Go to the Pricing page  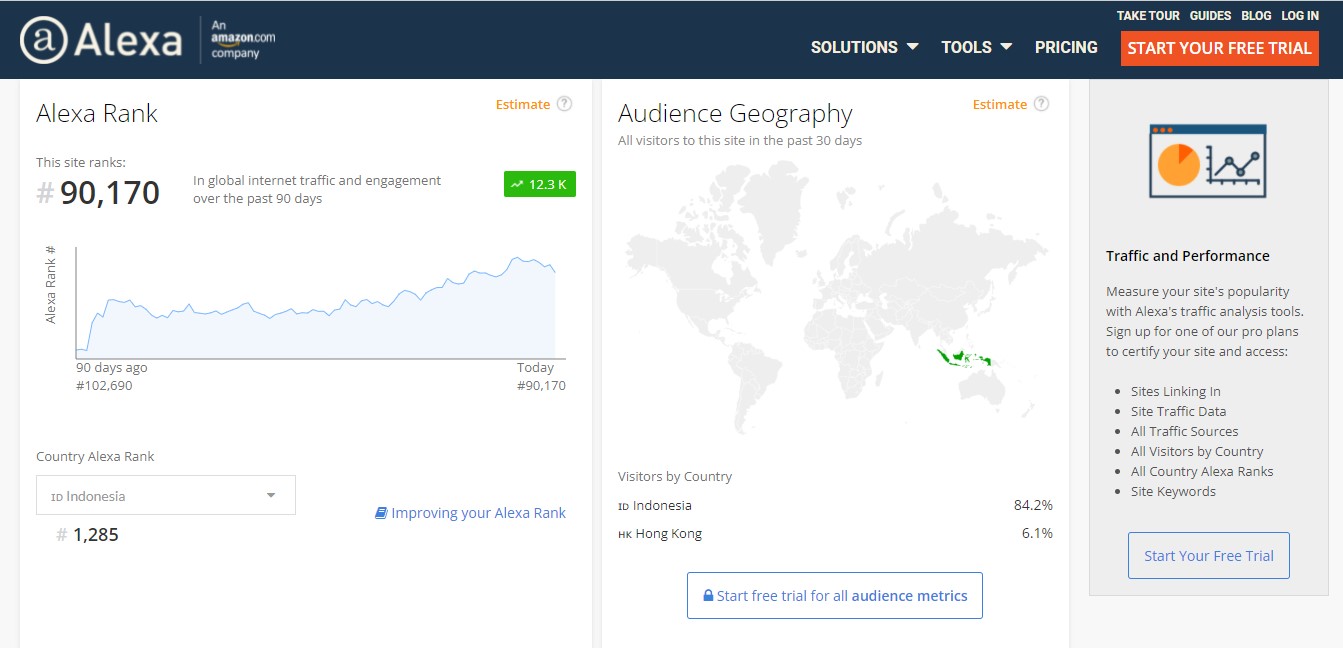[x=1066, y=47]
